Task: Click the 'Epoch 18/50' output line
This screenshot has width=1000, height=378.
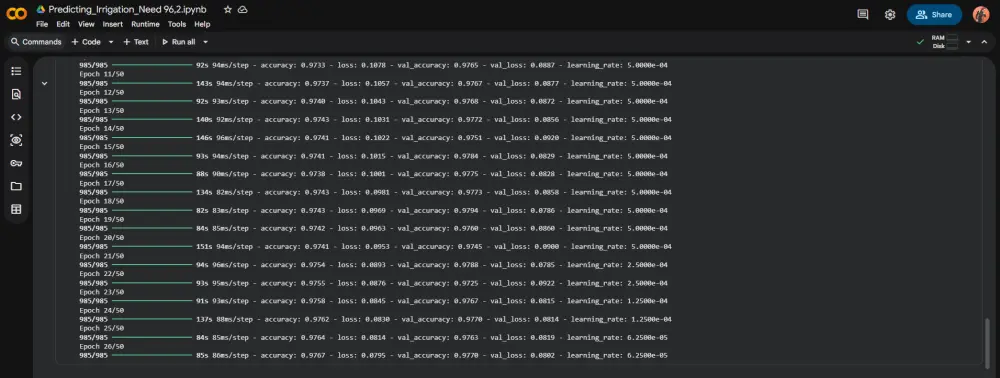Action: pyautogui.click(x=101, y=201)
